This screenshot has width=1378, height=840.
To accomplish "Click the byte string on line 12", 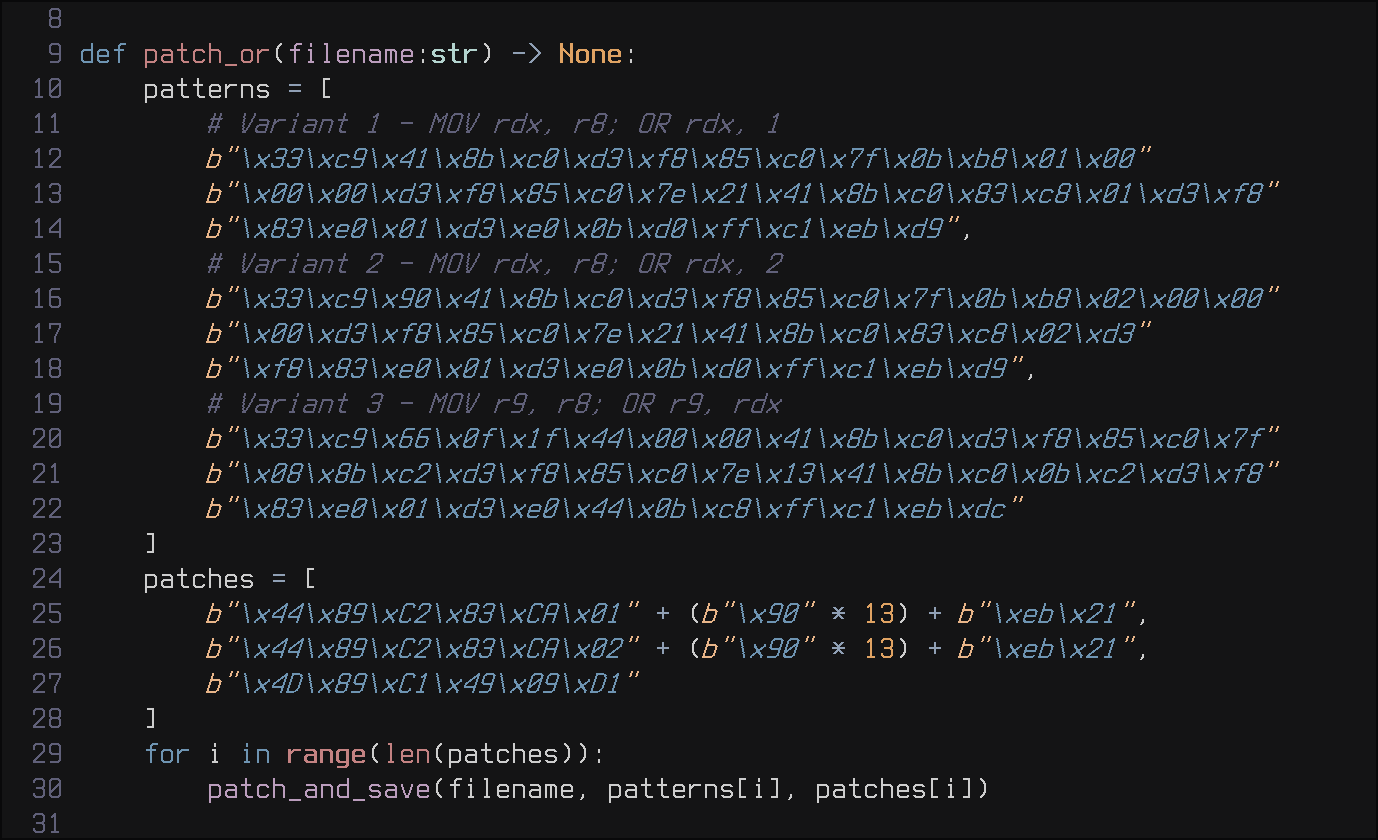I will pyautogui.click(x=678, y=159).
